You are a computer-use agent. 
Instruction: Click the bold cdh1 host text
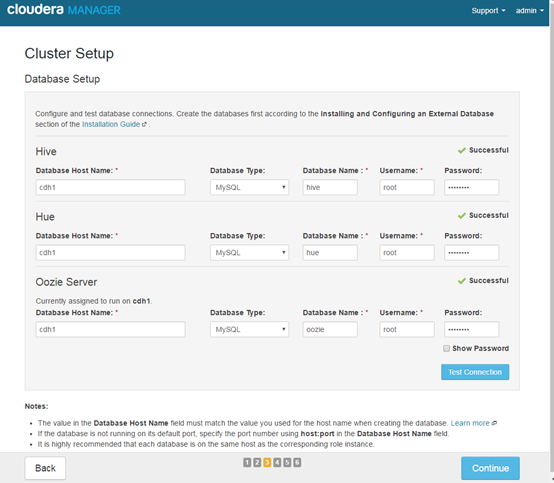141,301
